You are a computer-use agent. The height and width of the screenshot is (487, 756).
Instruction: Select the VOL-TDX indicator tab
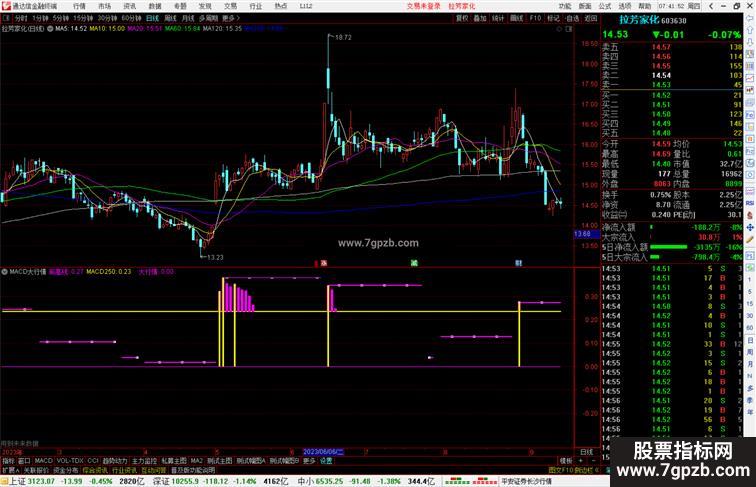(70, 460)
